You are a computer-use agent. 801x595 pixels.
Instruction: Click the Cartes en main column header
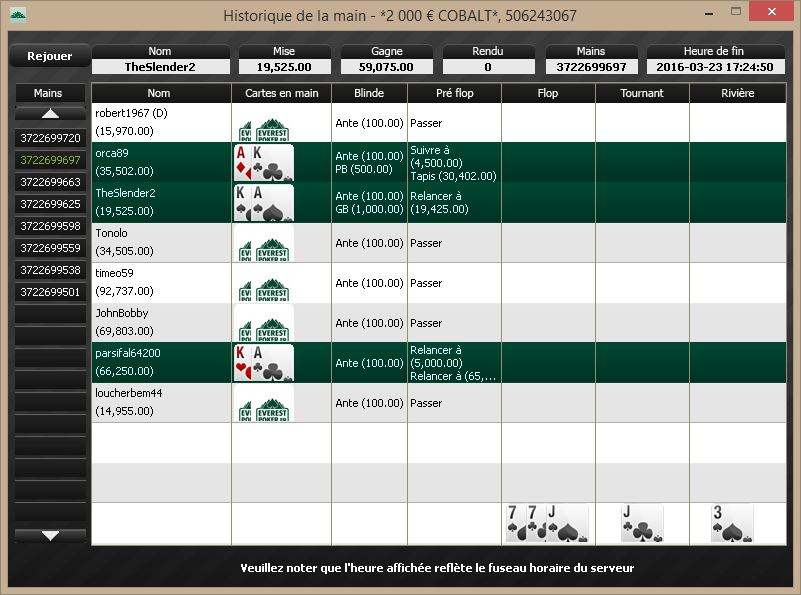pos(281,93)
